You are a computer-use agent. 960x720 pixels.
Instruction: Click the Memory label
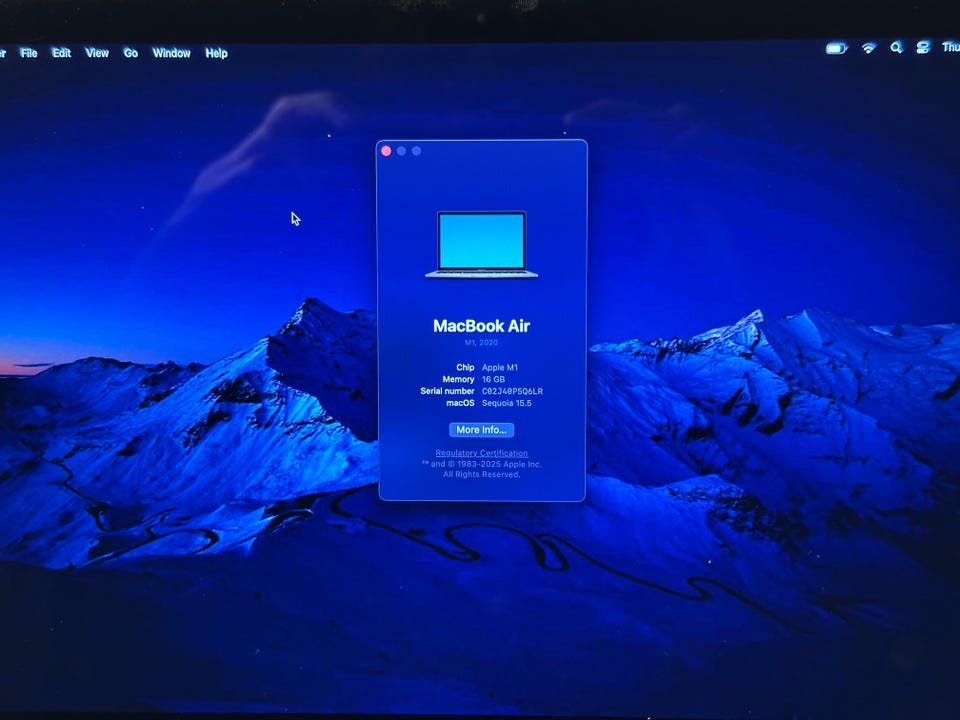point(459,380)
